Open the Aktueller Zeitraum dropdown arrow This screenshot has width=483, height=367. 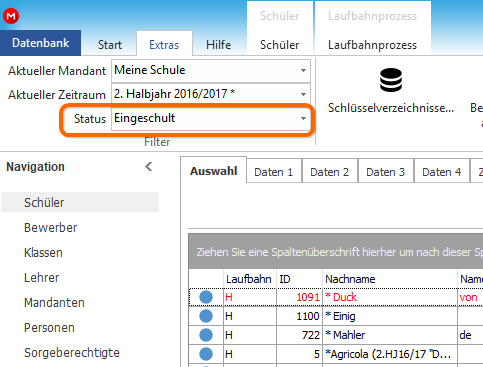(303, 94)
